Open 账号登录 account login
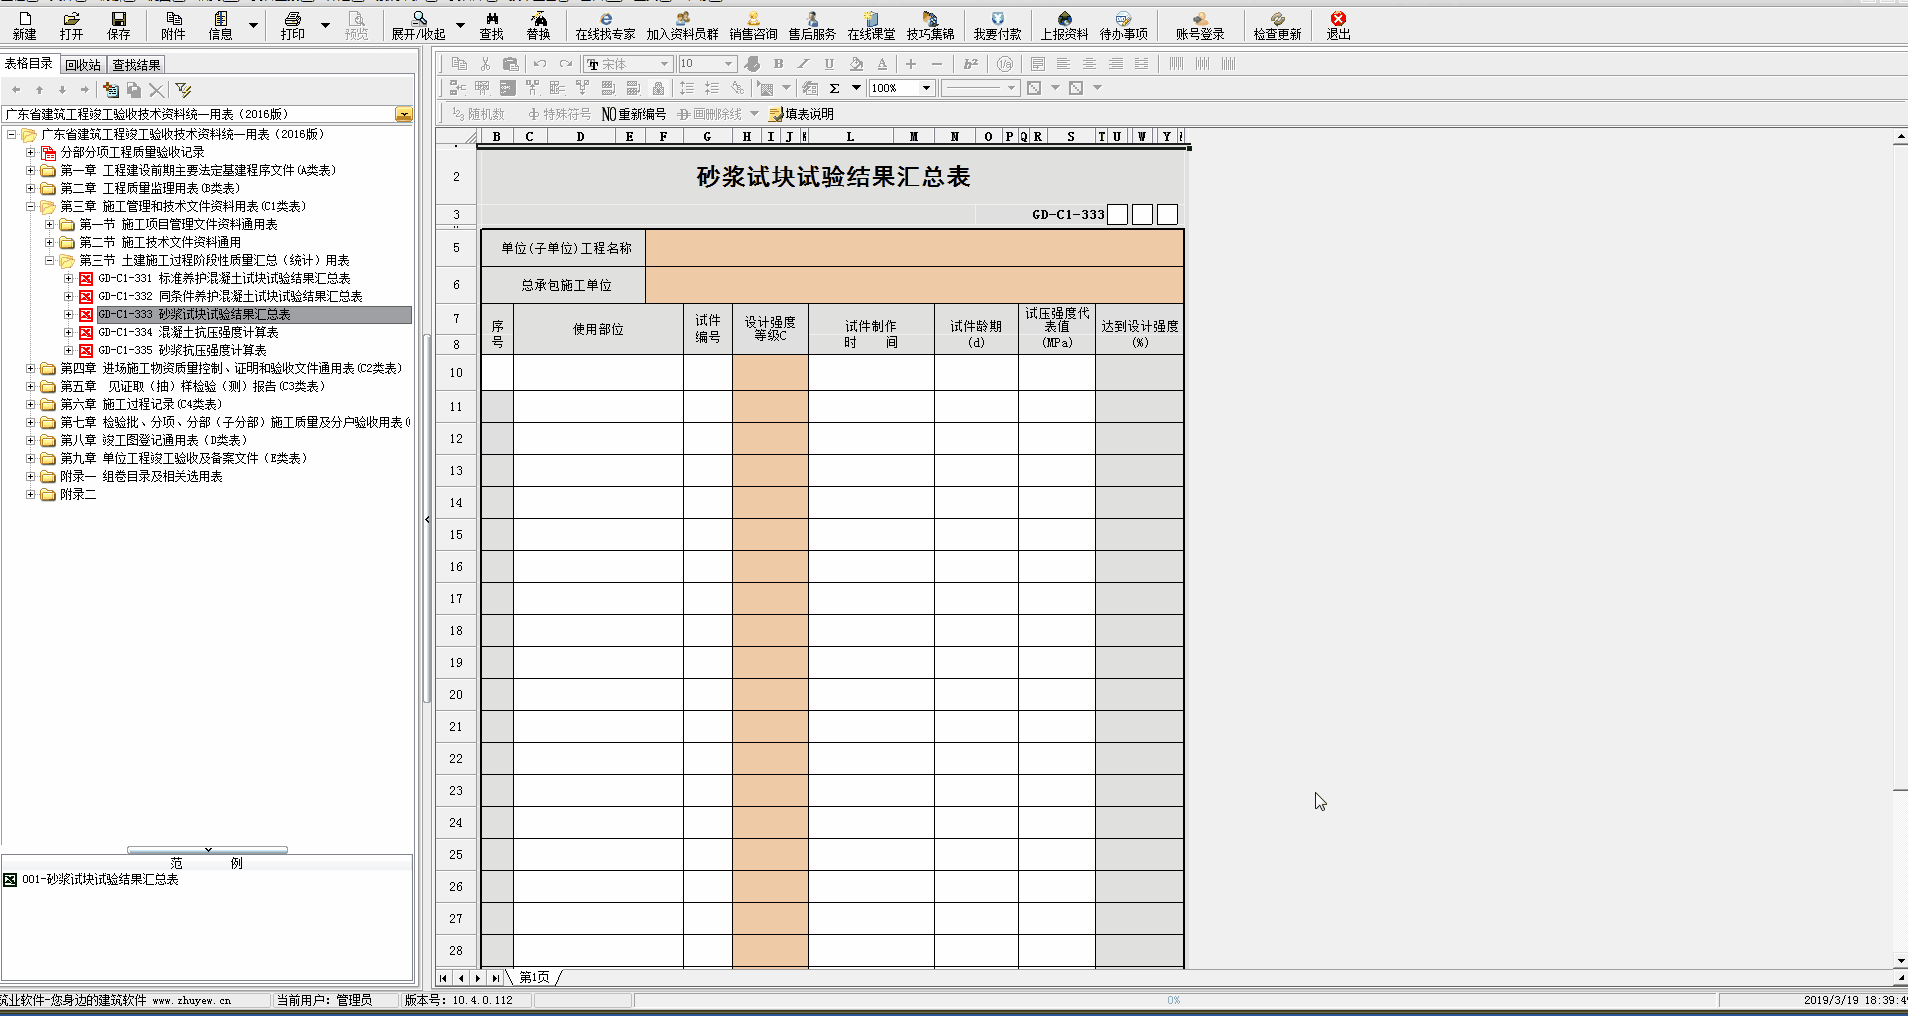The height and width of the screenshot is (1016, 1908). click(1199, 25)
